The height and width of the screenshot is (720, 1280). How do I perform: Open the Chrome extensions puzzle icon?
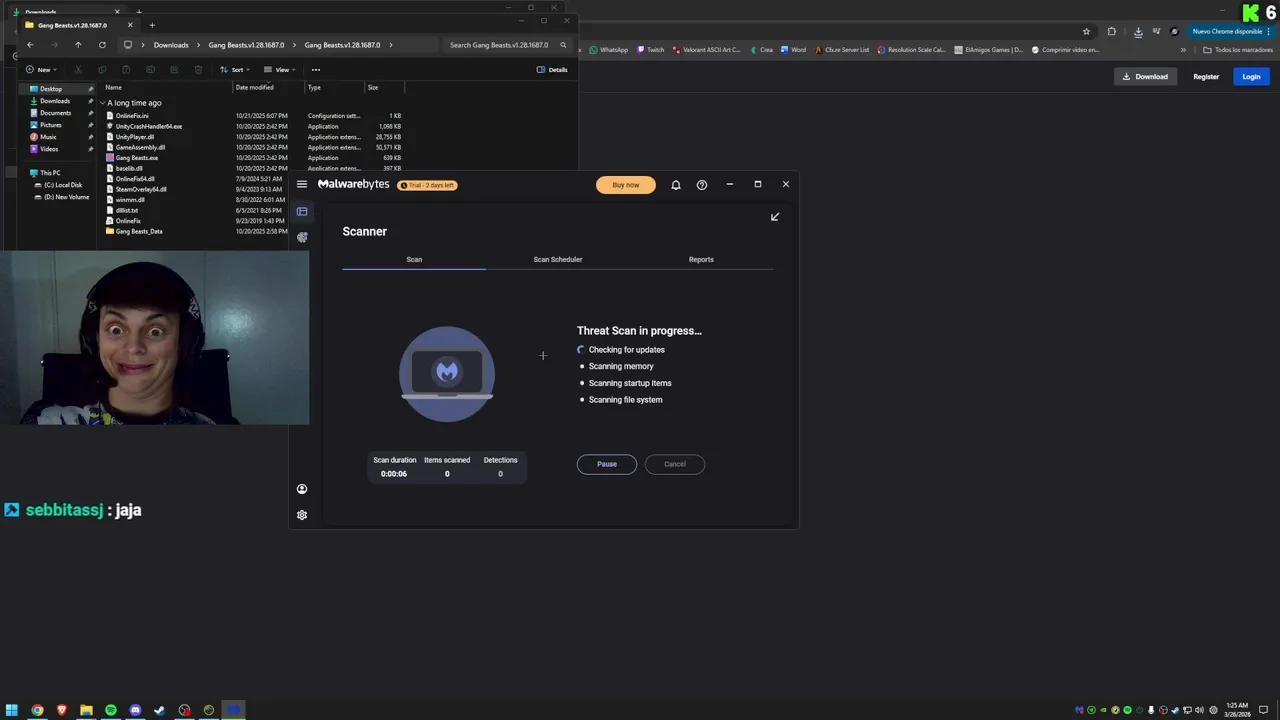click(x=1111, y=31)
